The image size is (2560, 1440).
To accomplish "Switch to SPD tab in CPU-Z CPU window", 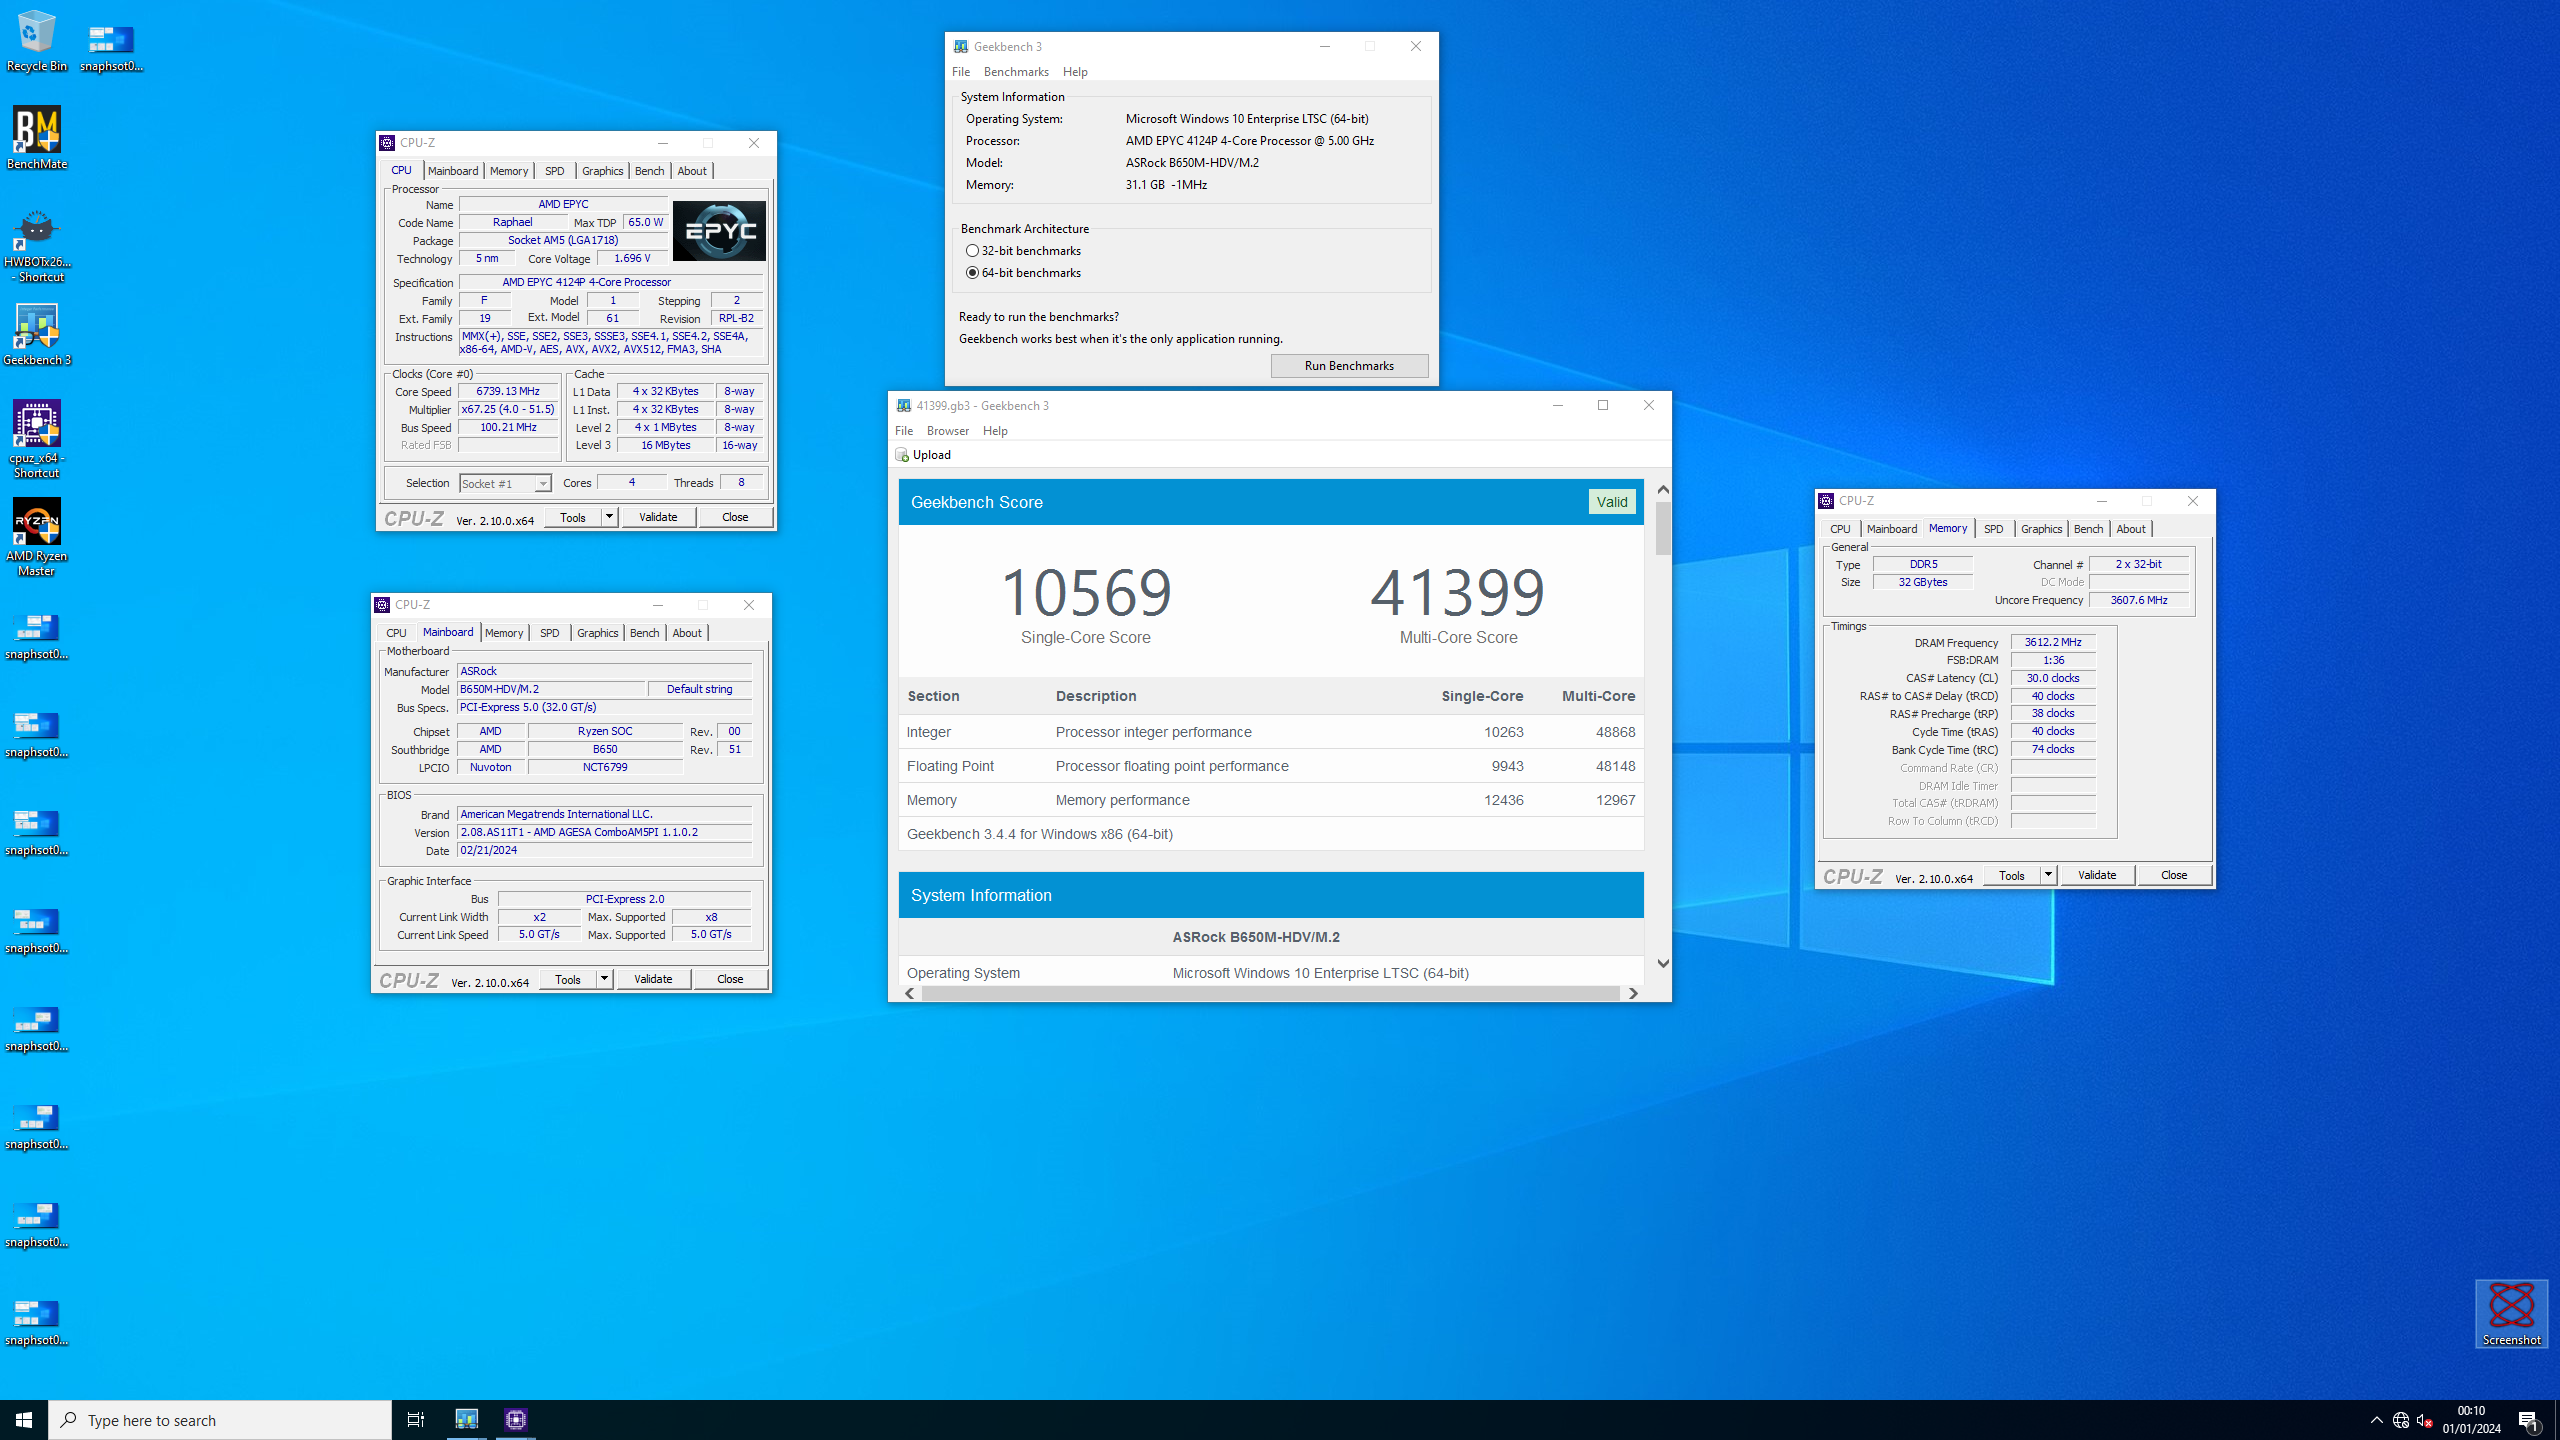I will click(x=555, y=171).
